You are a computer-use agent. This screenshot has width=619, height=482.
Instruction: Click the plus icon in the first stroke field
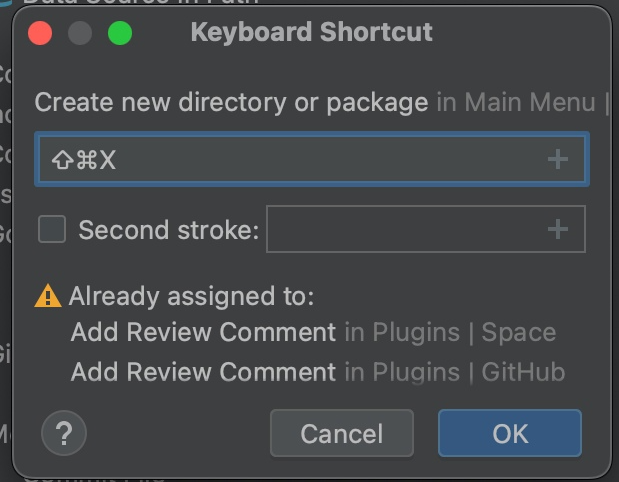[x=558, y=159]
